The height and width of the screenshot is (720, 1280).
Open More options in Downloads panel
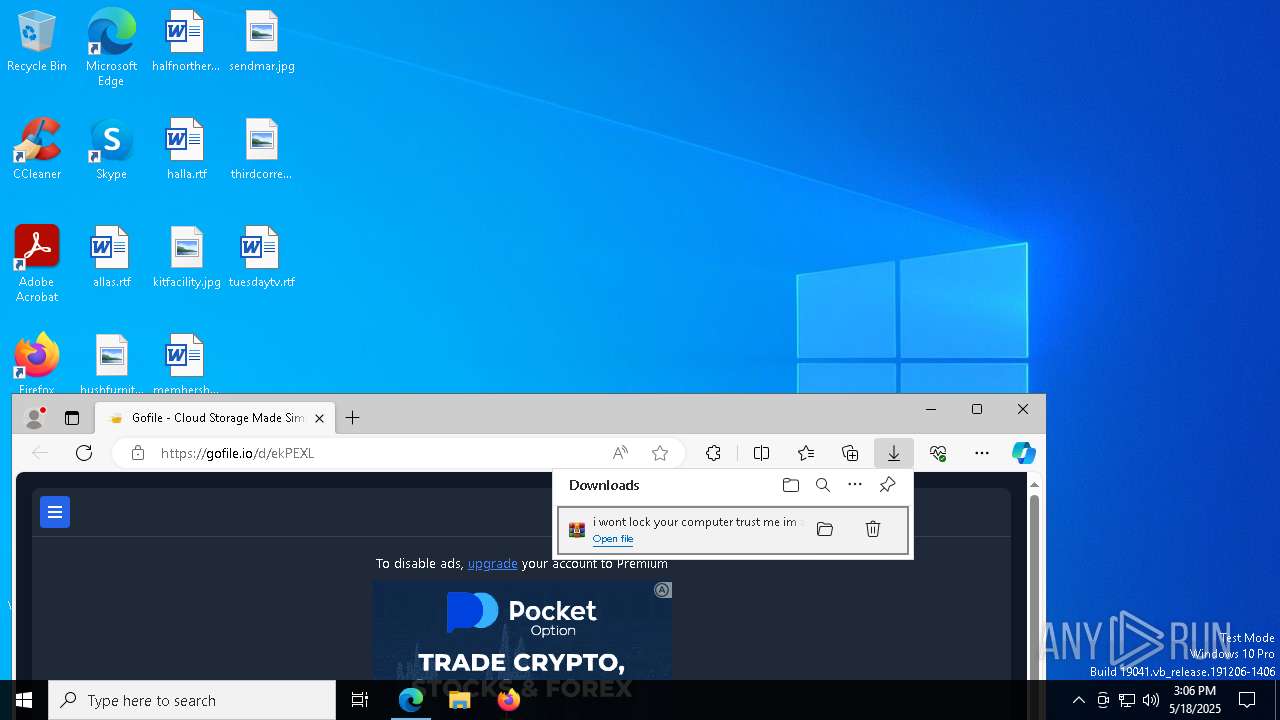pyautogui.click(x=855, y=485)
